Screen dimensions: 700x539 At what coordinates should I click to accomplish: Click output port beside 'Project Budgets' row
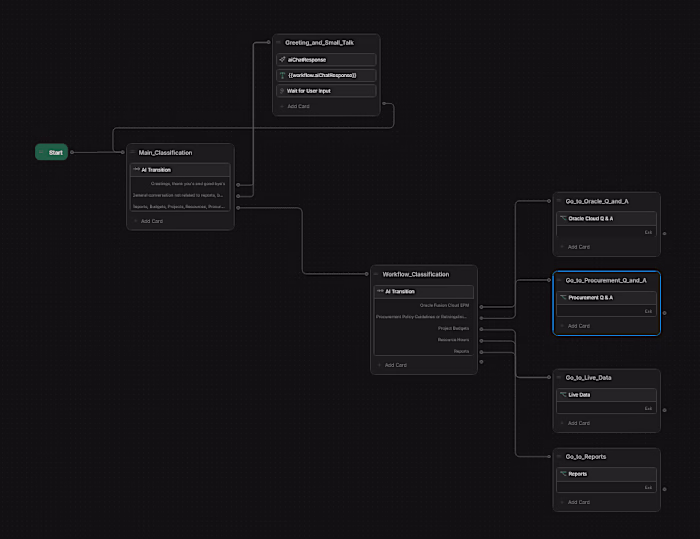(x=481, y=329)
